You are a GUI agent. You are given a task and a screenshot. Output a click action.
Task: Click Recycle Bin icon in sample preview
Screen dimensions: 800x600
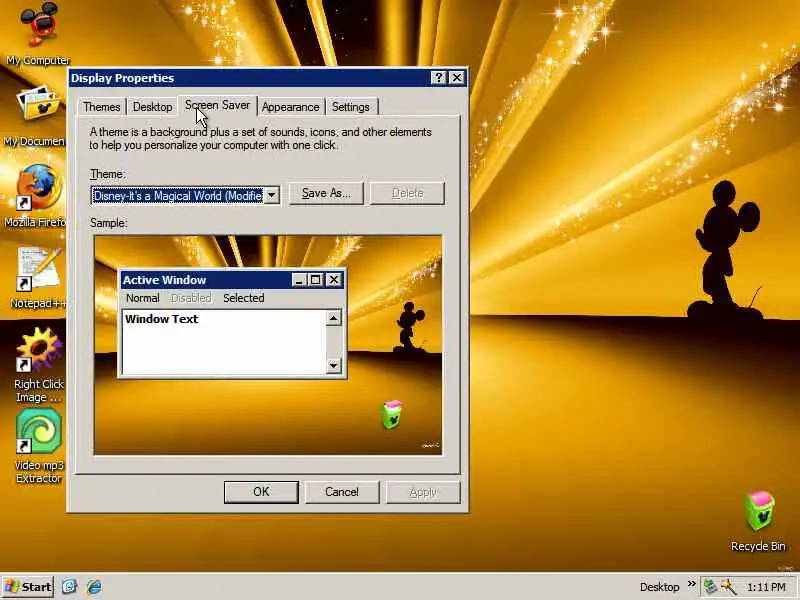click(392, 414)
